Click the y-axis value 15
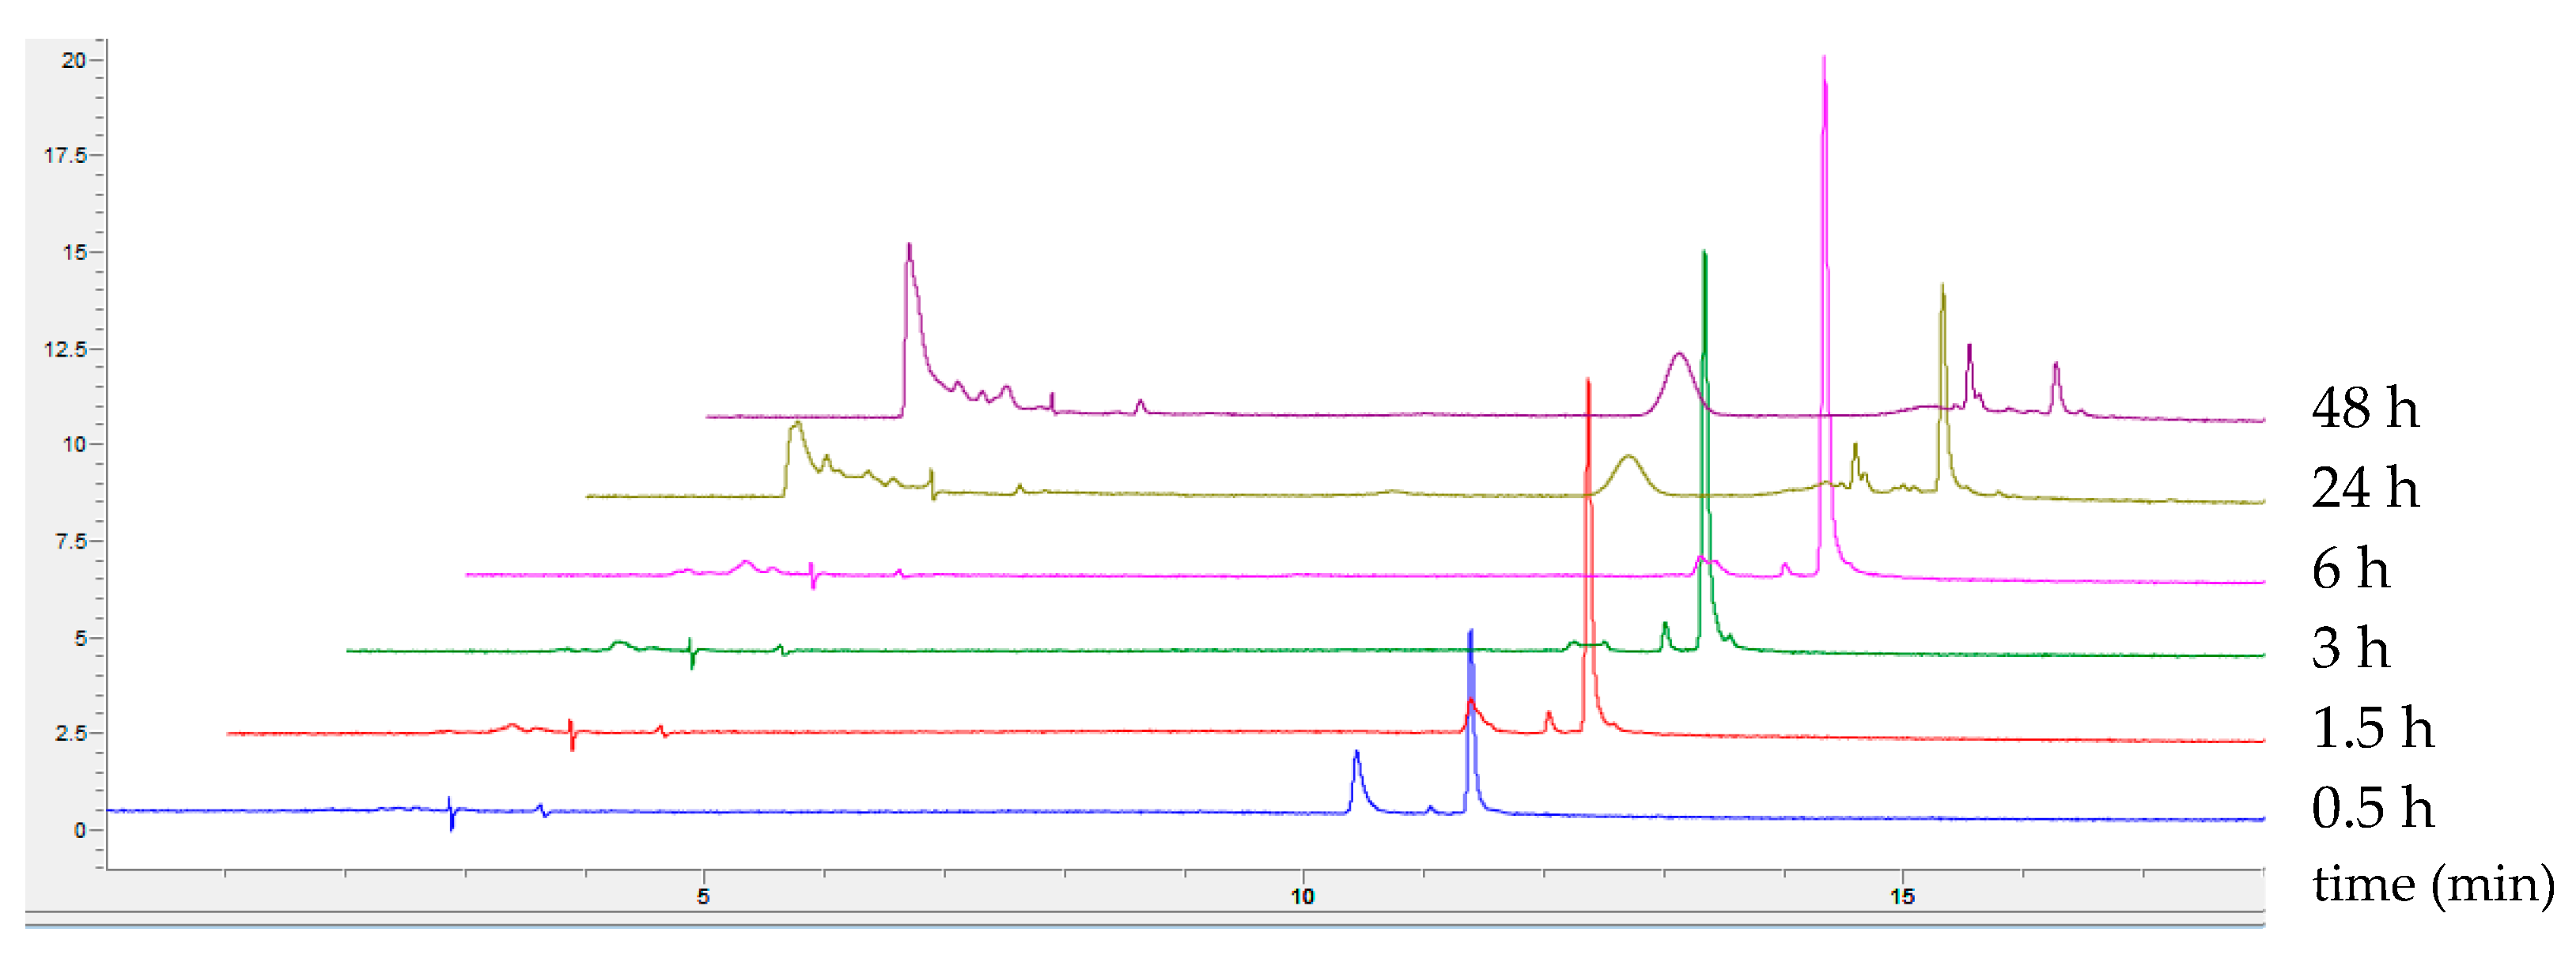This screenshot has width=2576, height=966. [x=74, y=252]
